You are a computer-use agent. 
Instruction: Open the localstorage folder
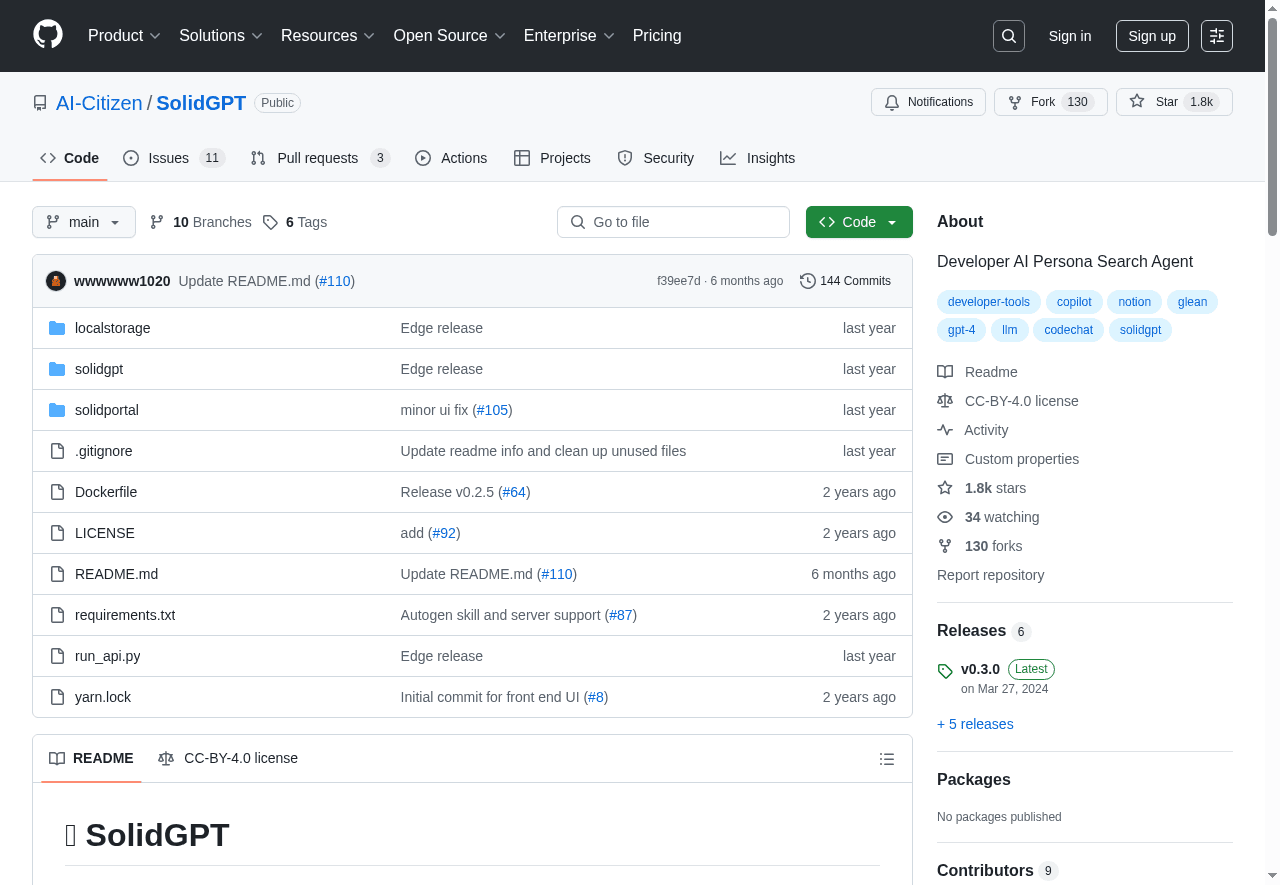point(112,328)
